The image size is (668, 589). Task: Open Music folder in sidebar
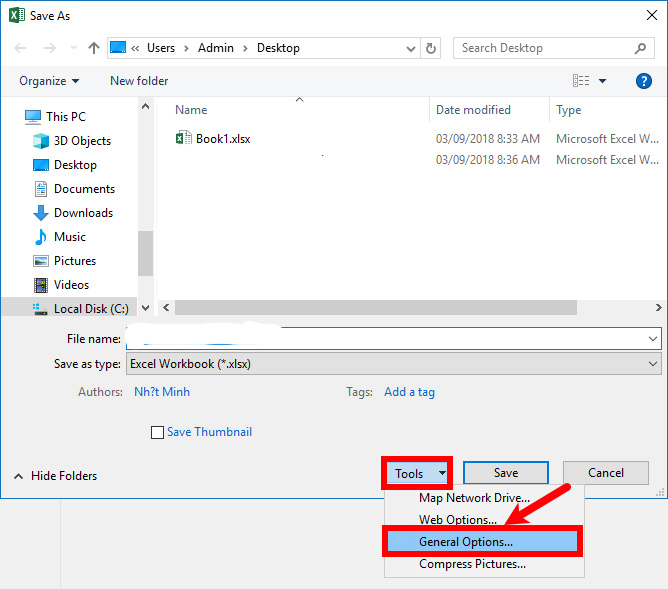click(70, 237)
